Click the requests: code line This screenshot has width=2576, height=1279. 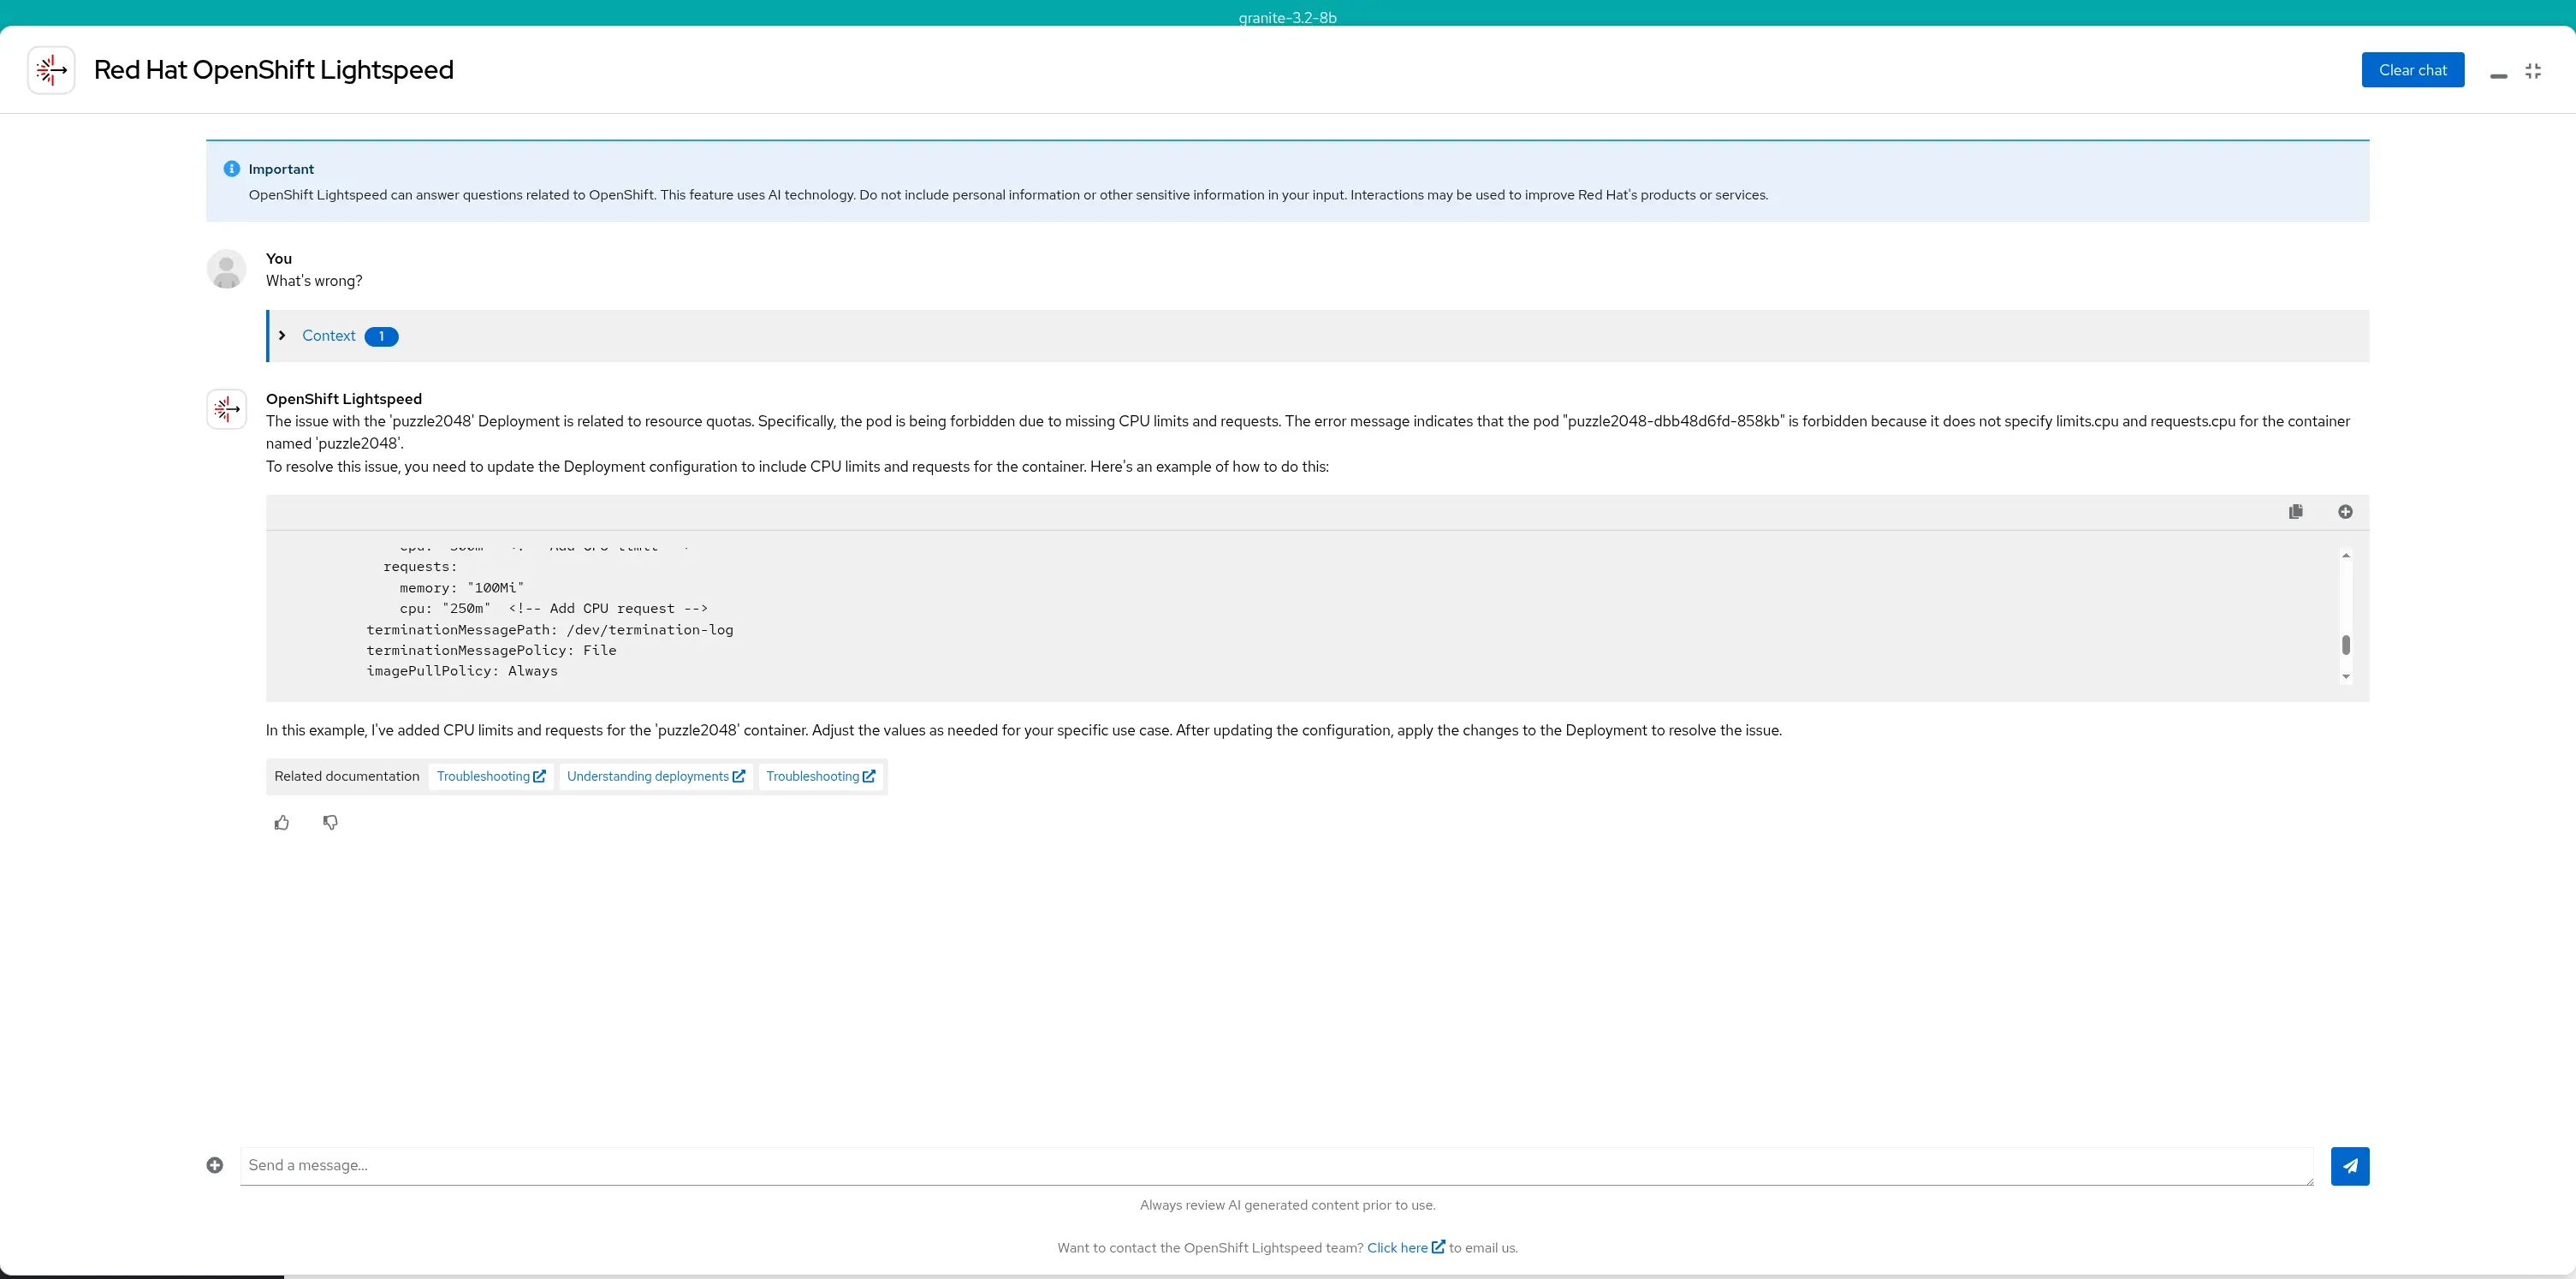coord(420,567)
